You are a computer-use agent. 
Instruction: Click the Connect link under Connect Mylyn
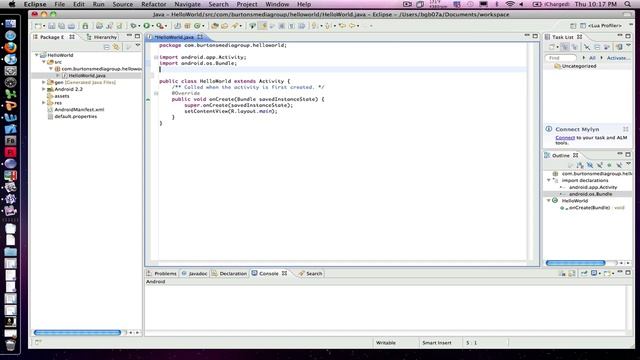(565, 138)
